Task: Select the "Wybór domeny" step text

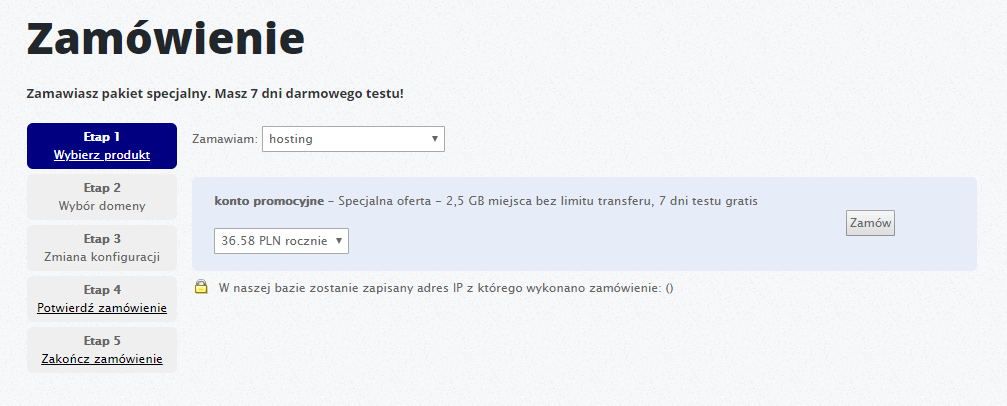Action: point(102,206)
